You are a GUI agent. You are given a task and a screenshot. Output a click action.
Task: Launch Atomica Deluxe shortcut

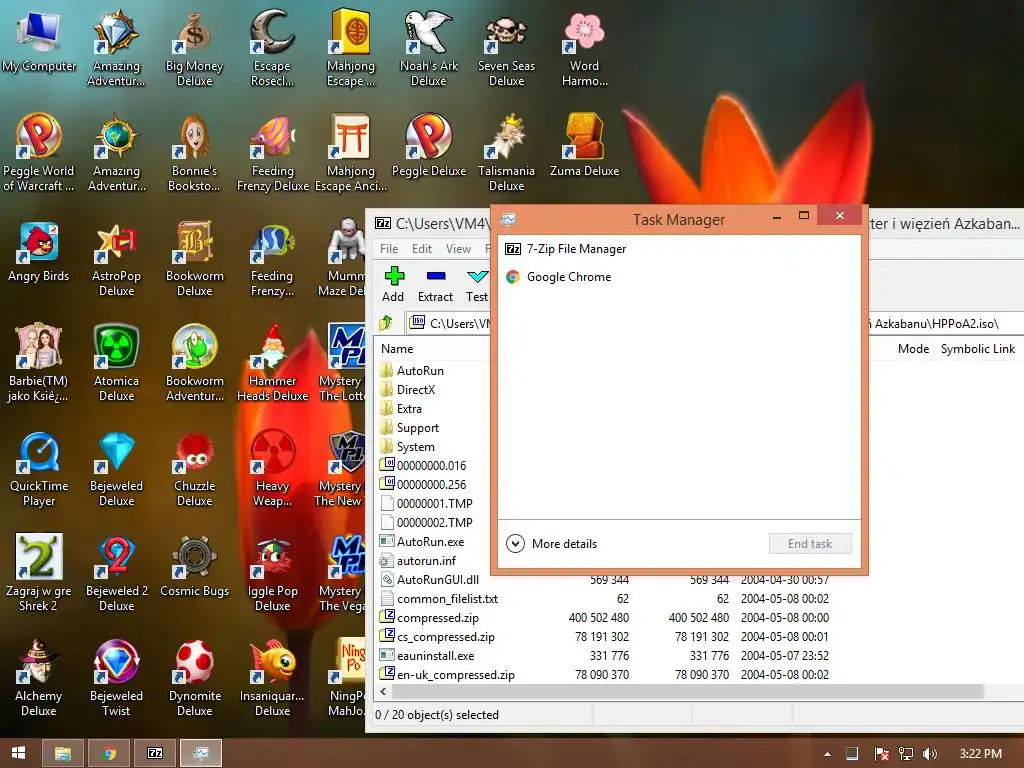[116, 364]
